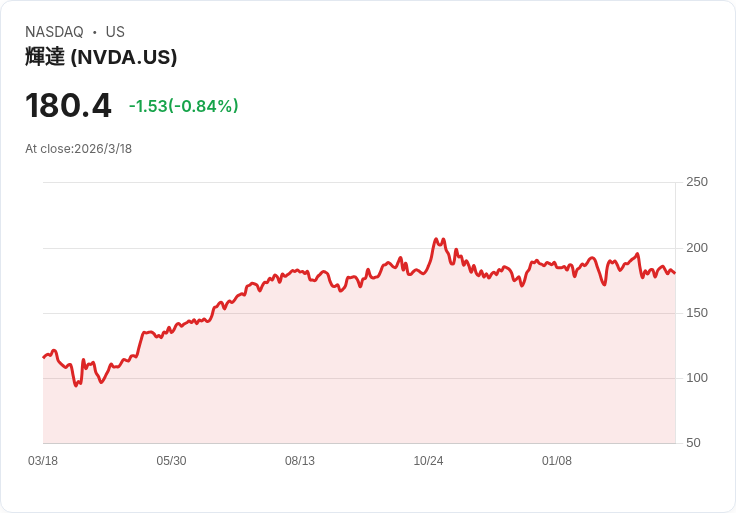Click the US market label
Screen dimensions: 736x513
pyautogui.click(x=115, y=32)
